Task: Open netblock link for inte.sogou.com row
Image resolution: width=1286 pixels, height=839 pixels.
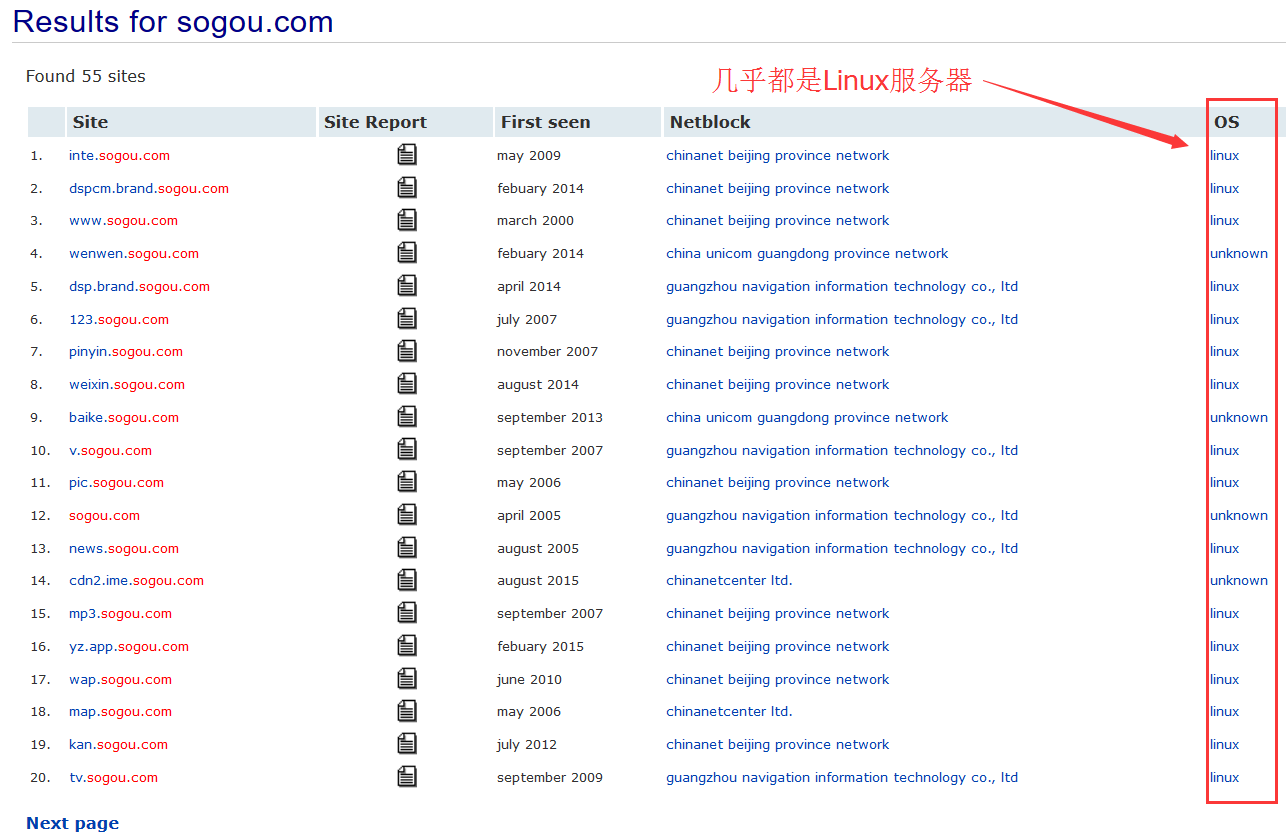Action: [777, 155]
